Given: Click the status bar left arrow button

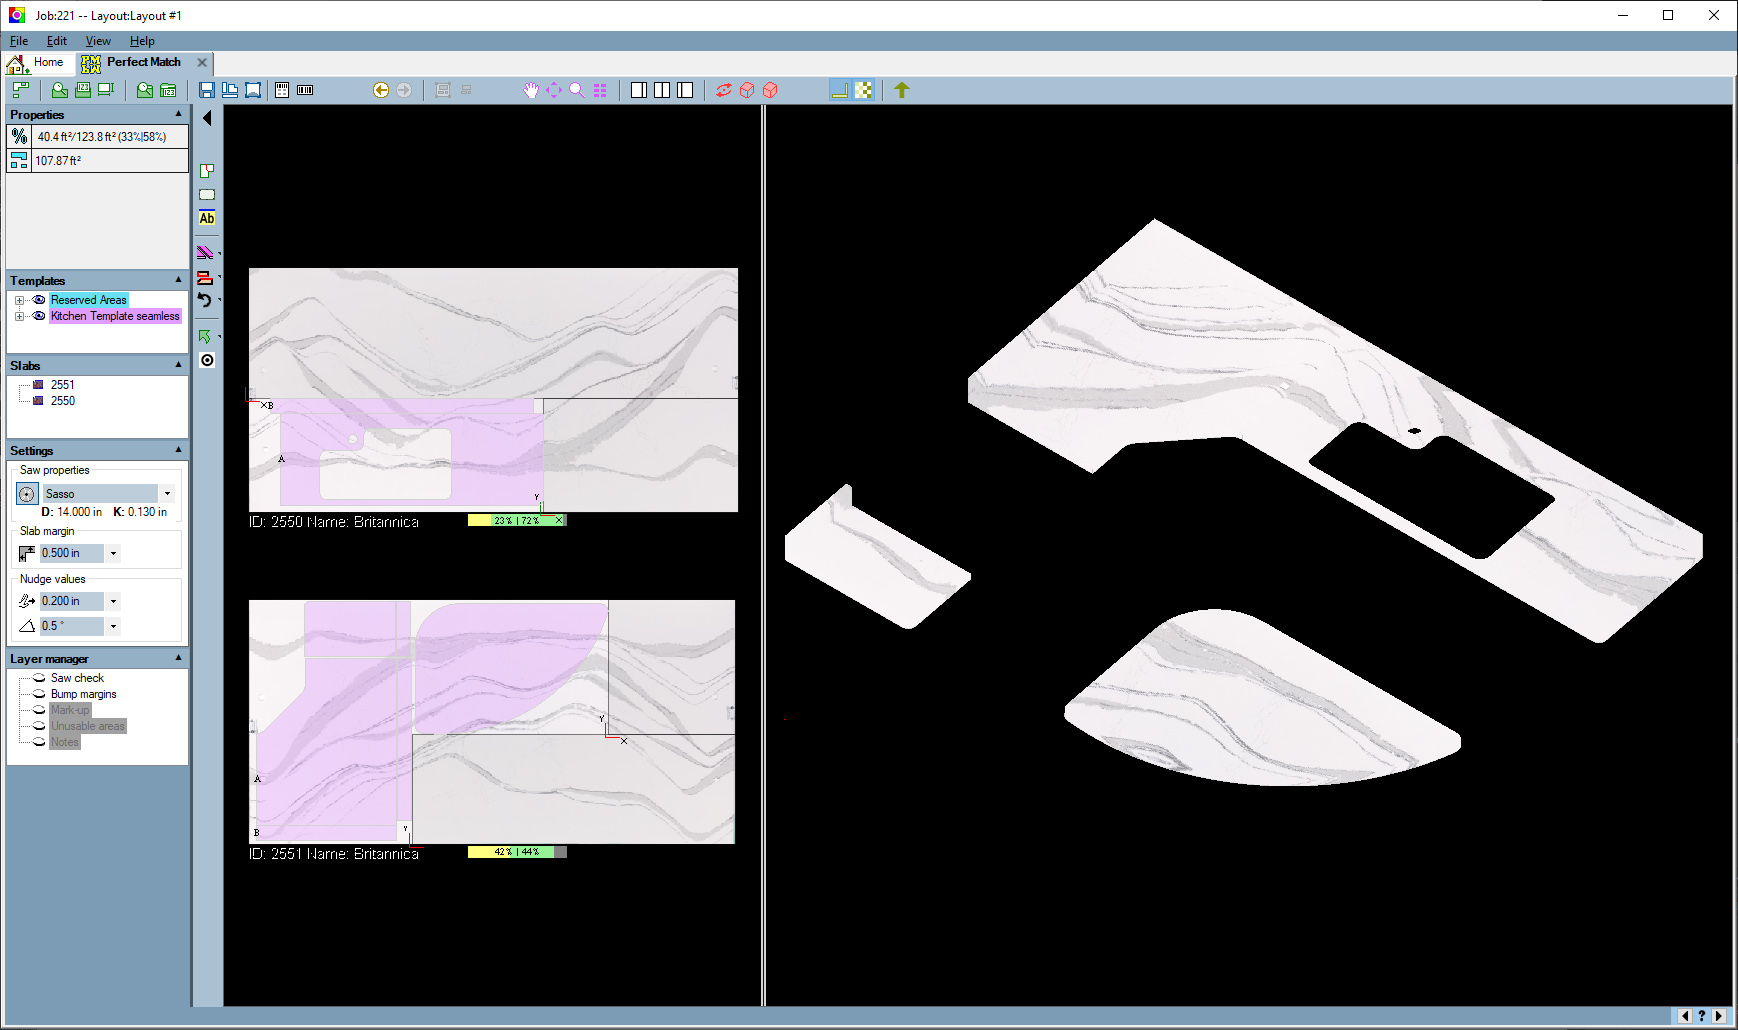Looking at the screenshot, I should [1685, 1016].
